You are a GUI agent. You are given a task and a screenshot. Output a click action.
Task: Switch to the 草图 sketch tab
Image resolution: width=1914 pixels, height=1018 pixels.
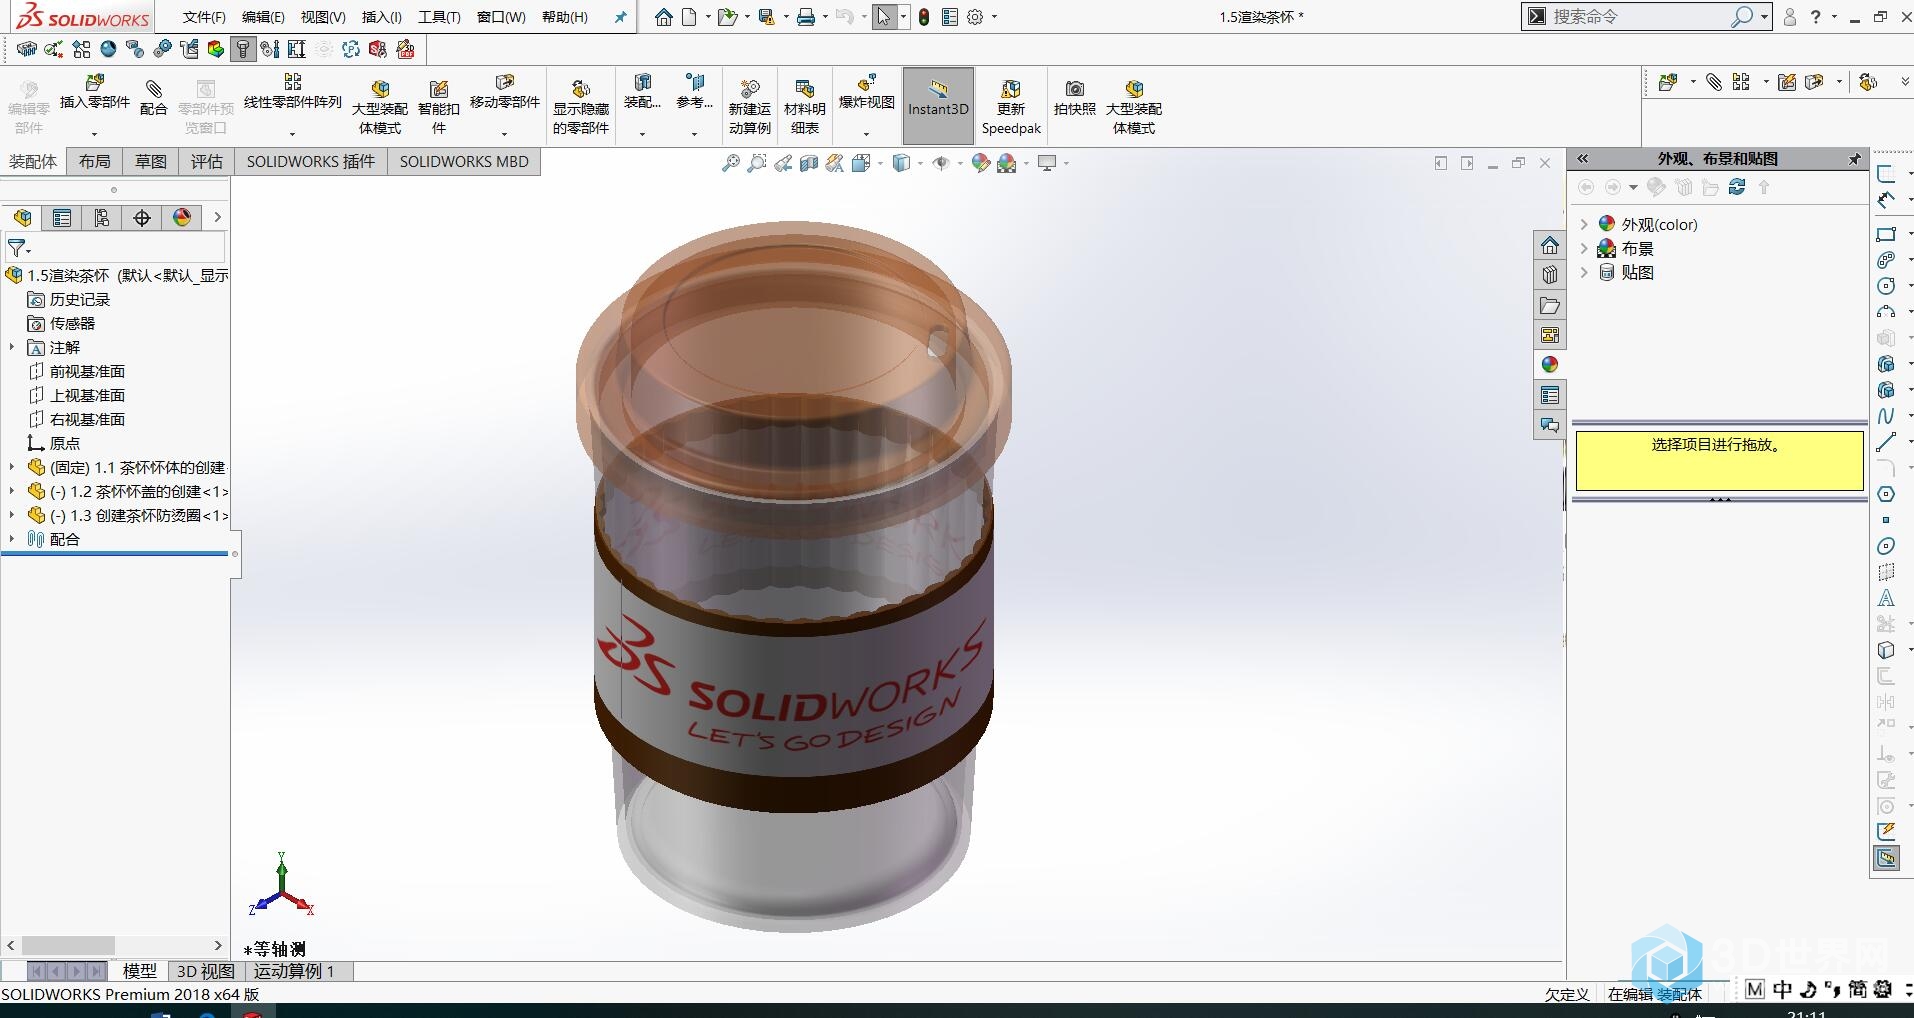(151, 162)
